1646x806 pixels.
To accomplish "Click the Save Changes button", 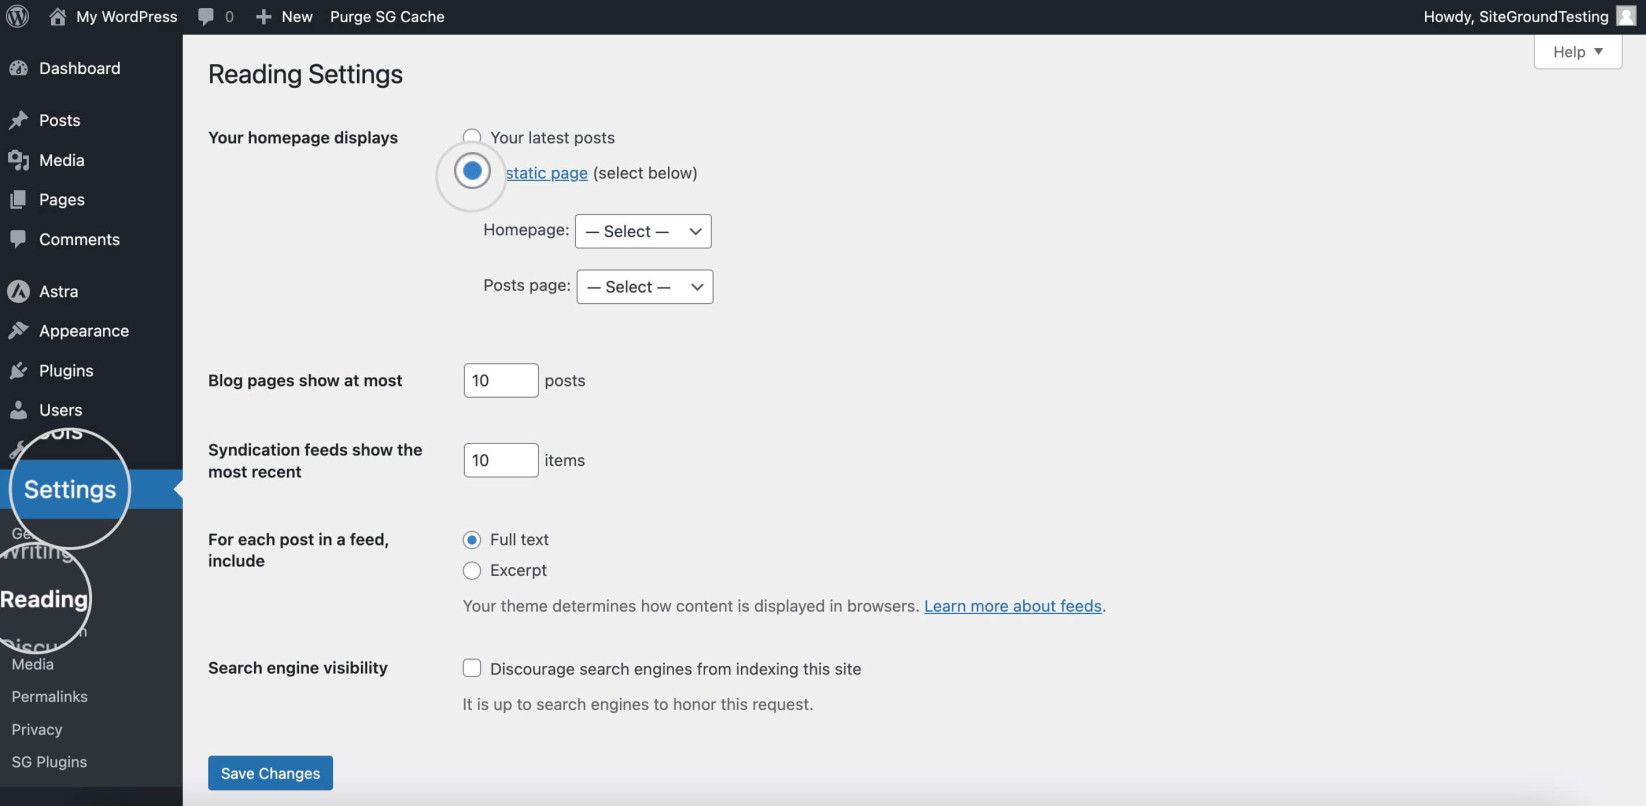I will click(x=270, y=773).
